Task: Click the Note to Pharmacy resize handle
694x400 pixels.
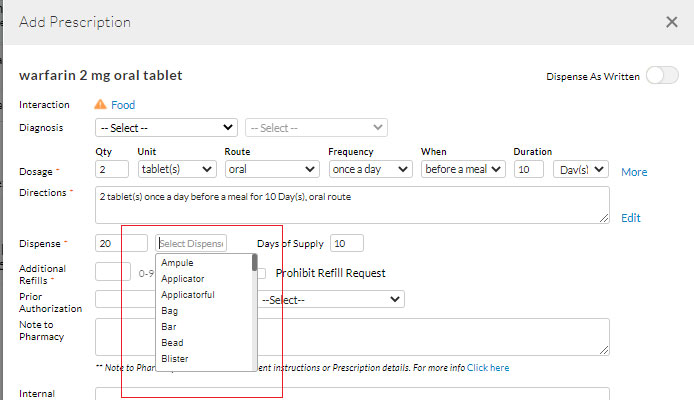Action: point(604,350)
